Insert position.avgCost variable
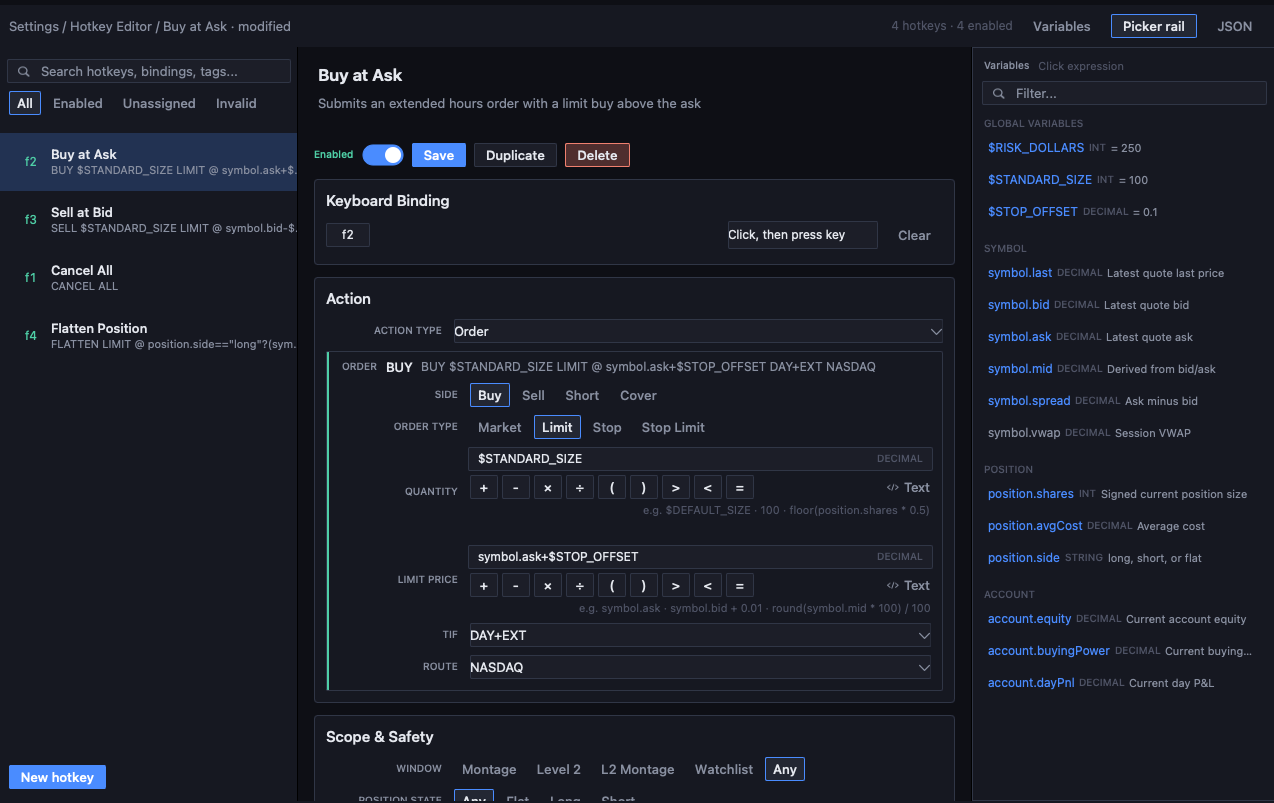This screenshot has width=1274, height=803. point(1035,526)
